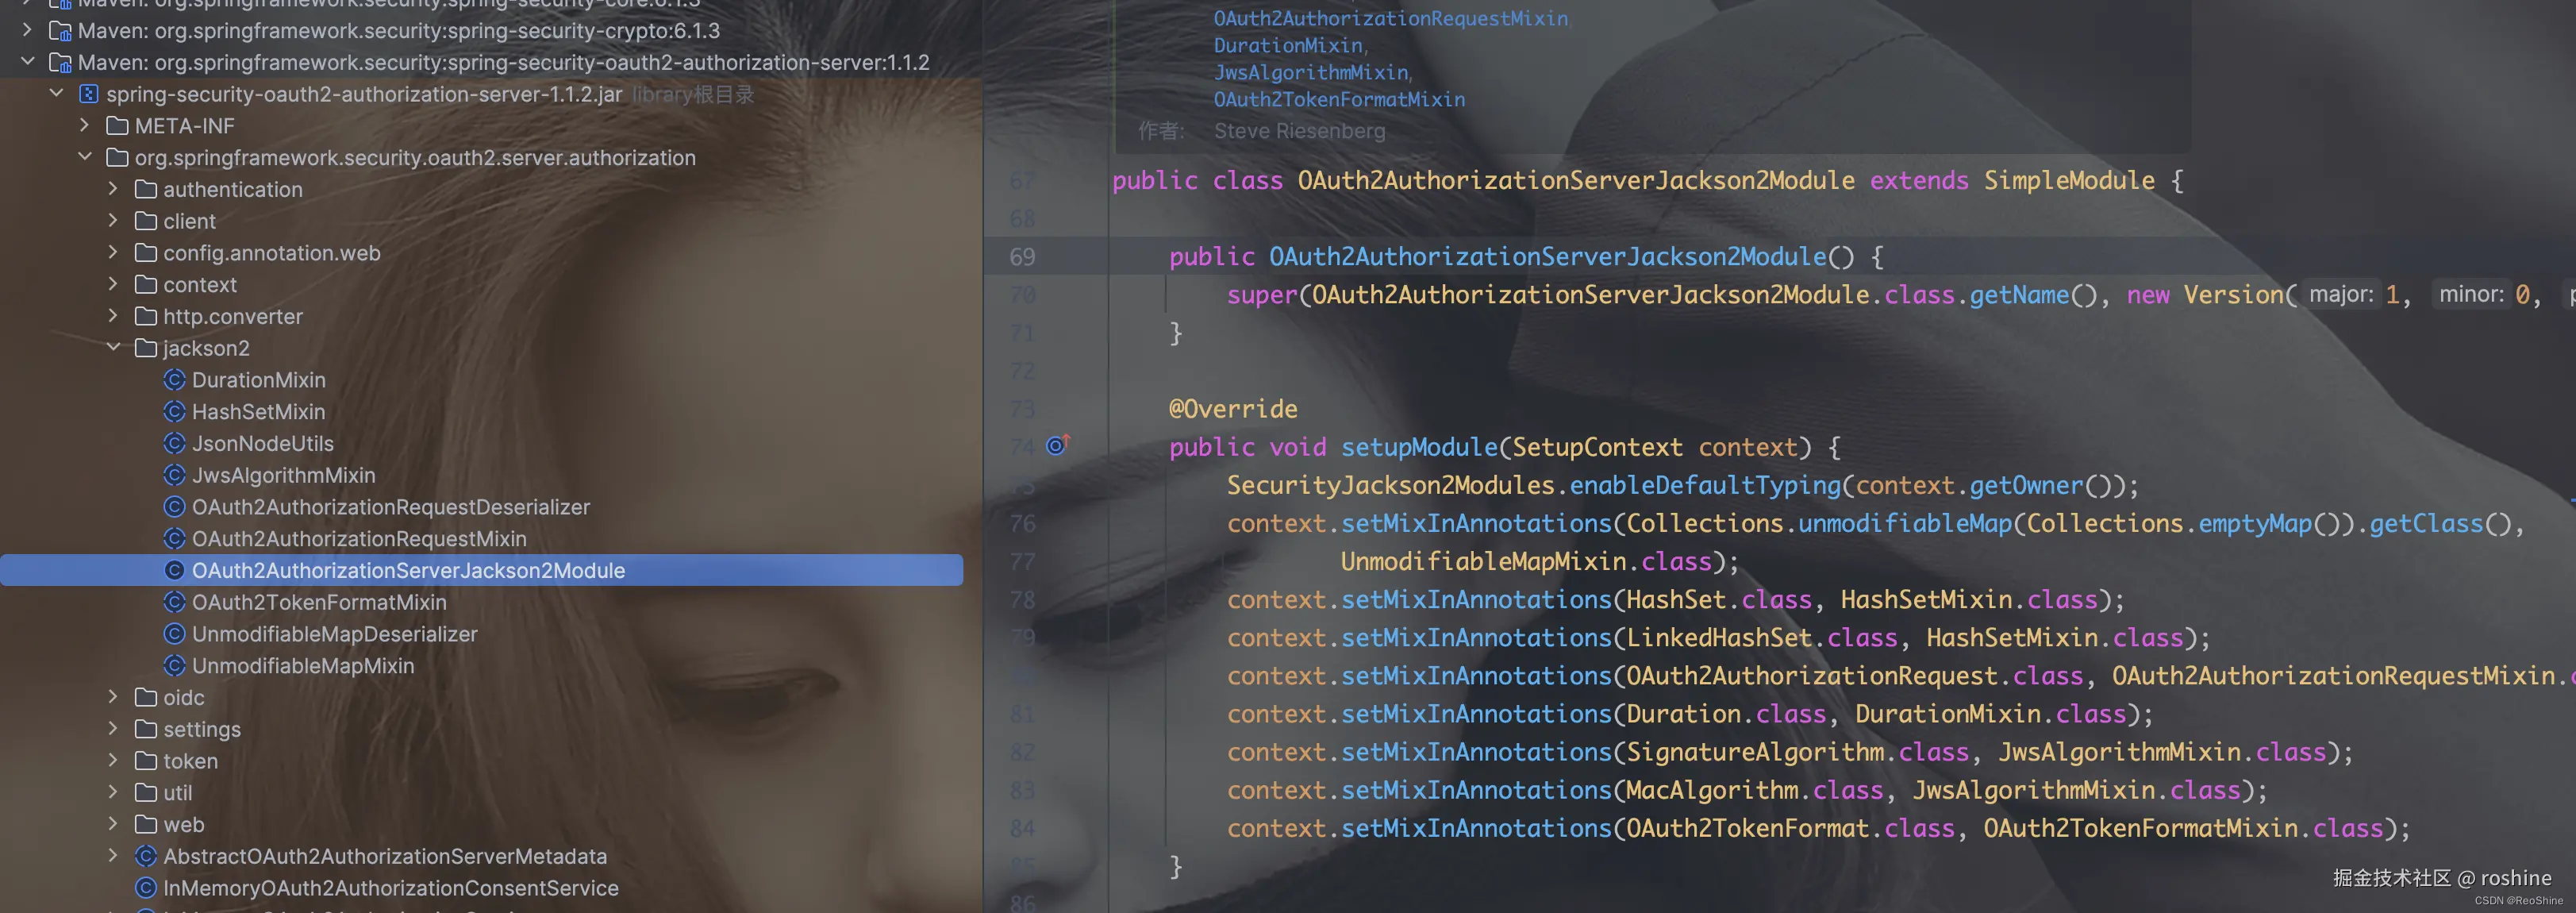
Task: Select OAuth2TokenFormatMixin tree entry
Action: coord(319,602)
